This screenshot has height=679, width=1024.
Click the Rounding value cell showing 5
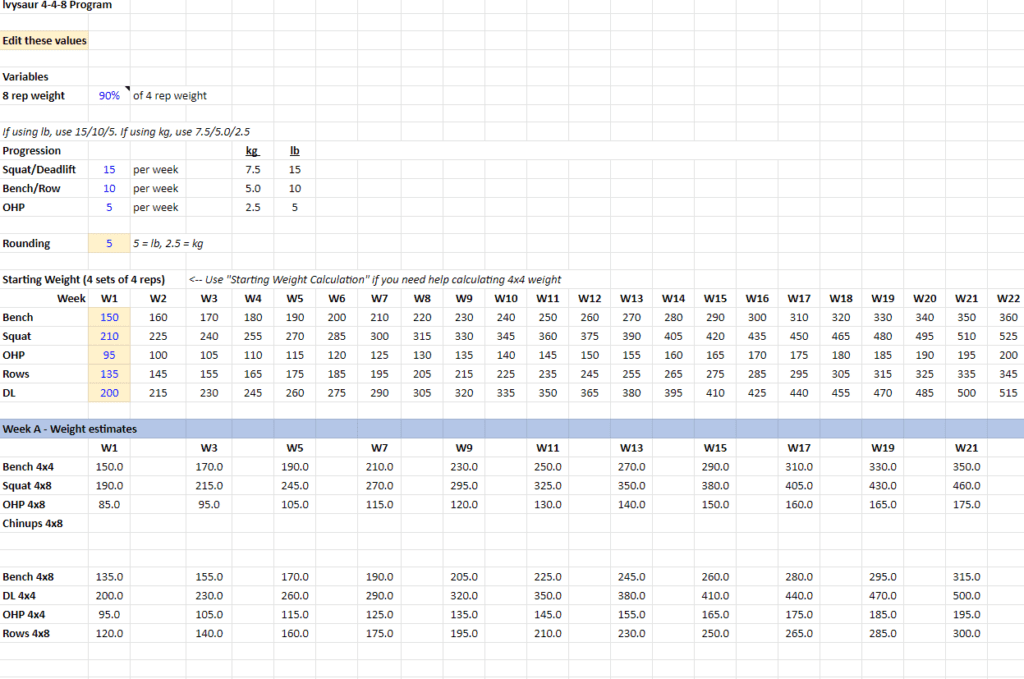[109, 243]
